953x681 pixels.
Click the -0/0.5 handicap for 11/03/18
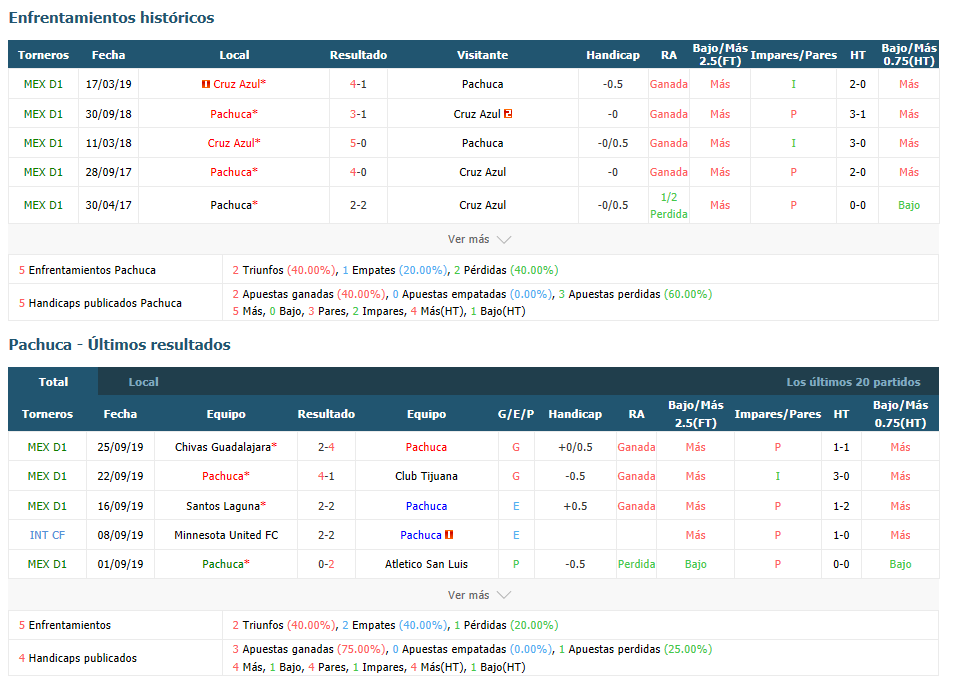click(613, 143)
